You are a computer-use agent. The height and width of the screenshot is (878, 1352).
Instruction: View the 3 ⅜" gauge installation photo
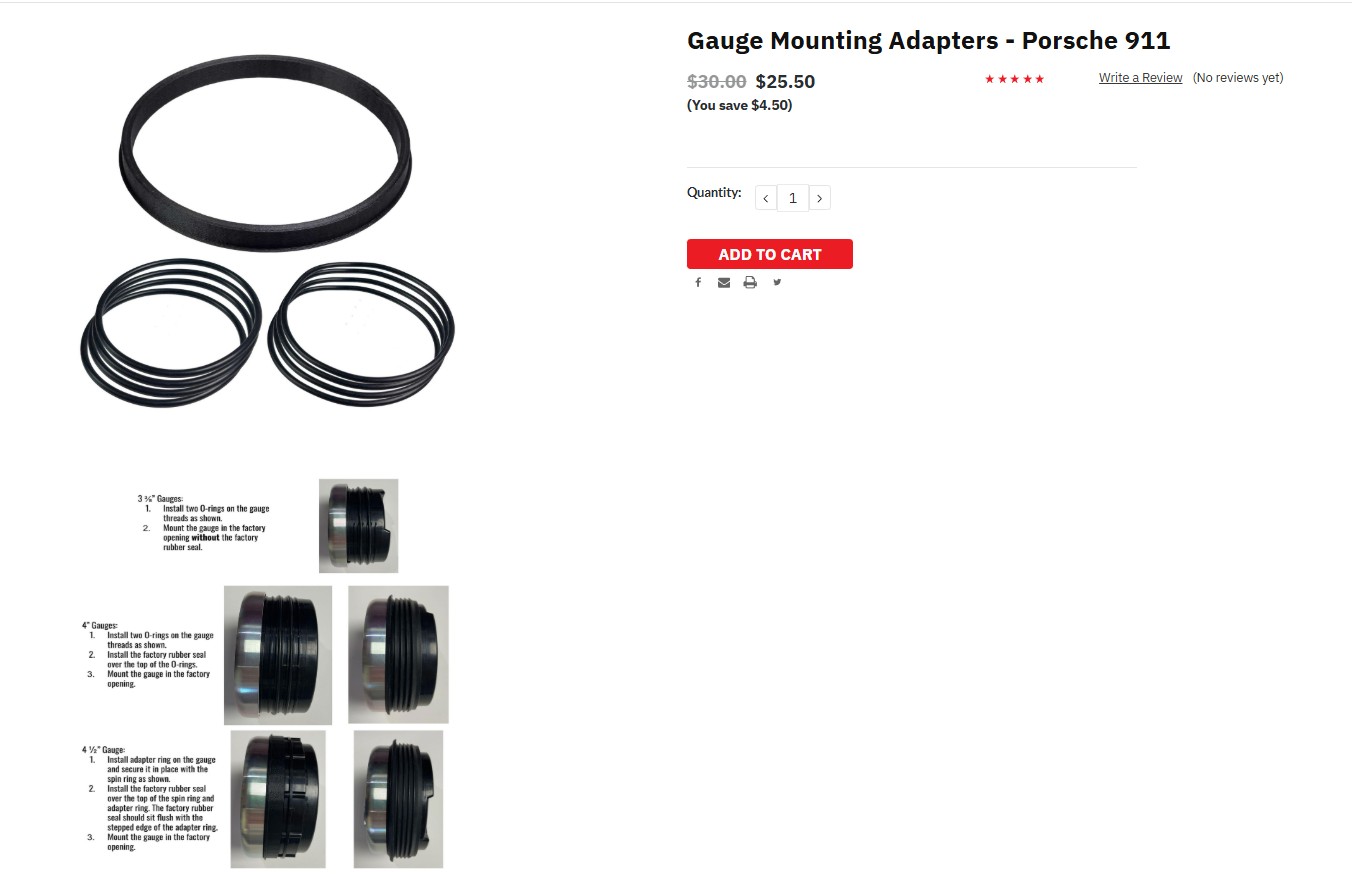coord(358,526)
